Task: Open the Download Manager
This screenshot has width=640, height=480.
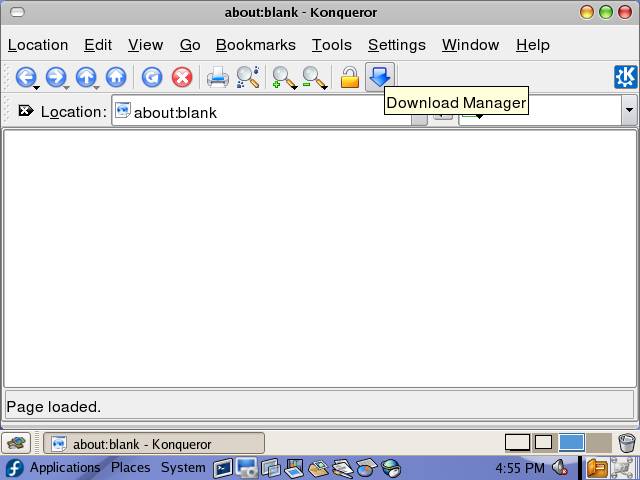Action: pos(379,77)
